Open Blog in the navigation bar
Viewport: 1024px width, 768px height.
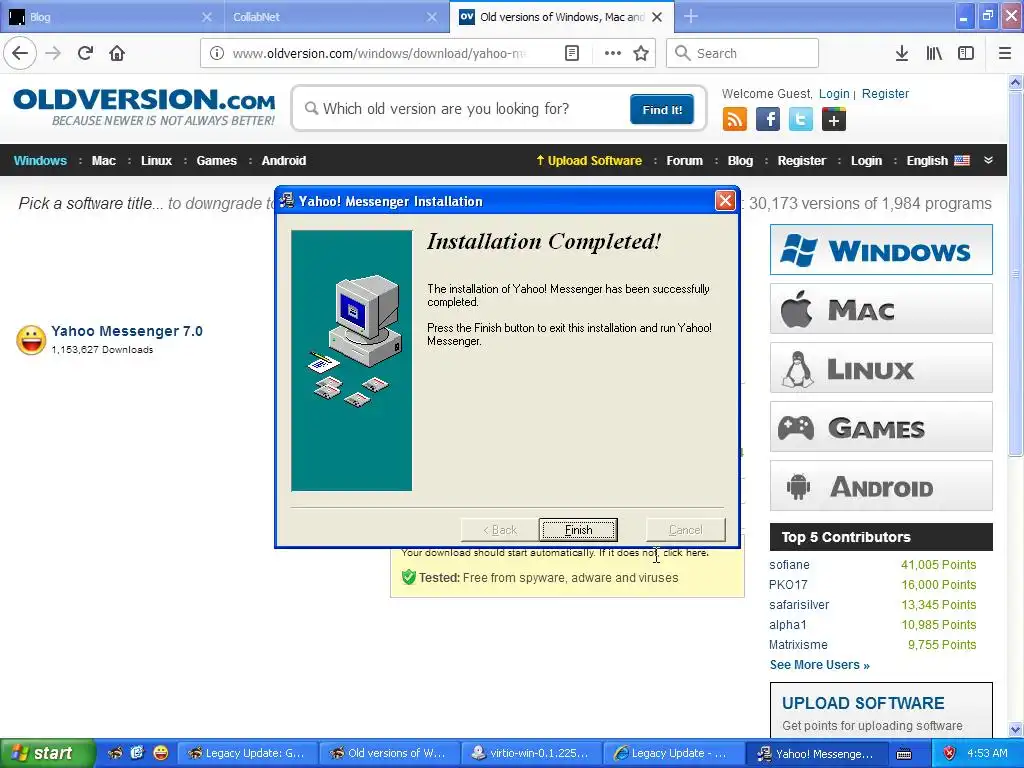click(x=740, y=161)
